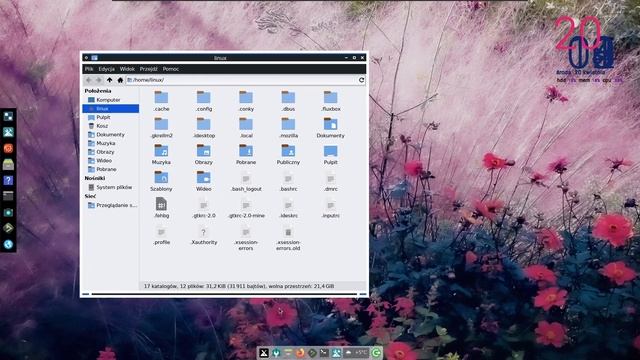
Task: Select the .idesktop folder icon
Action: pos(203,124)
